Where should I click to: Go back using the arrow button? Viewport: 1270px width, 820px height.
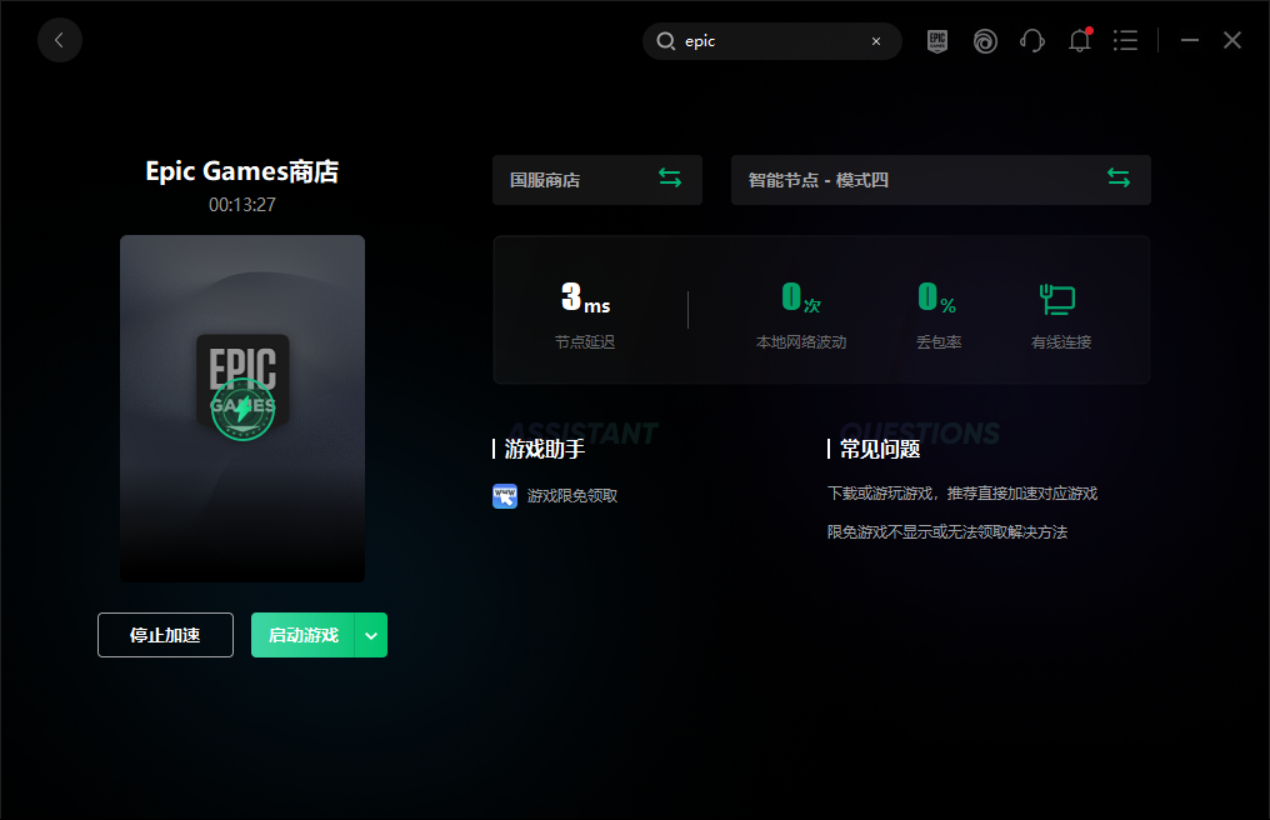pos(60,40)
